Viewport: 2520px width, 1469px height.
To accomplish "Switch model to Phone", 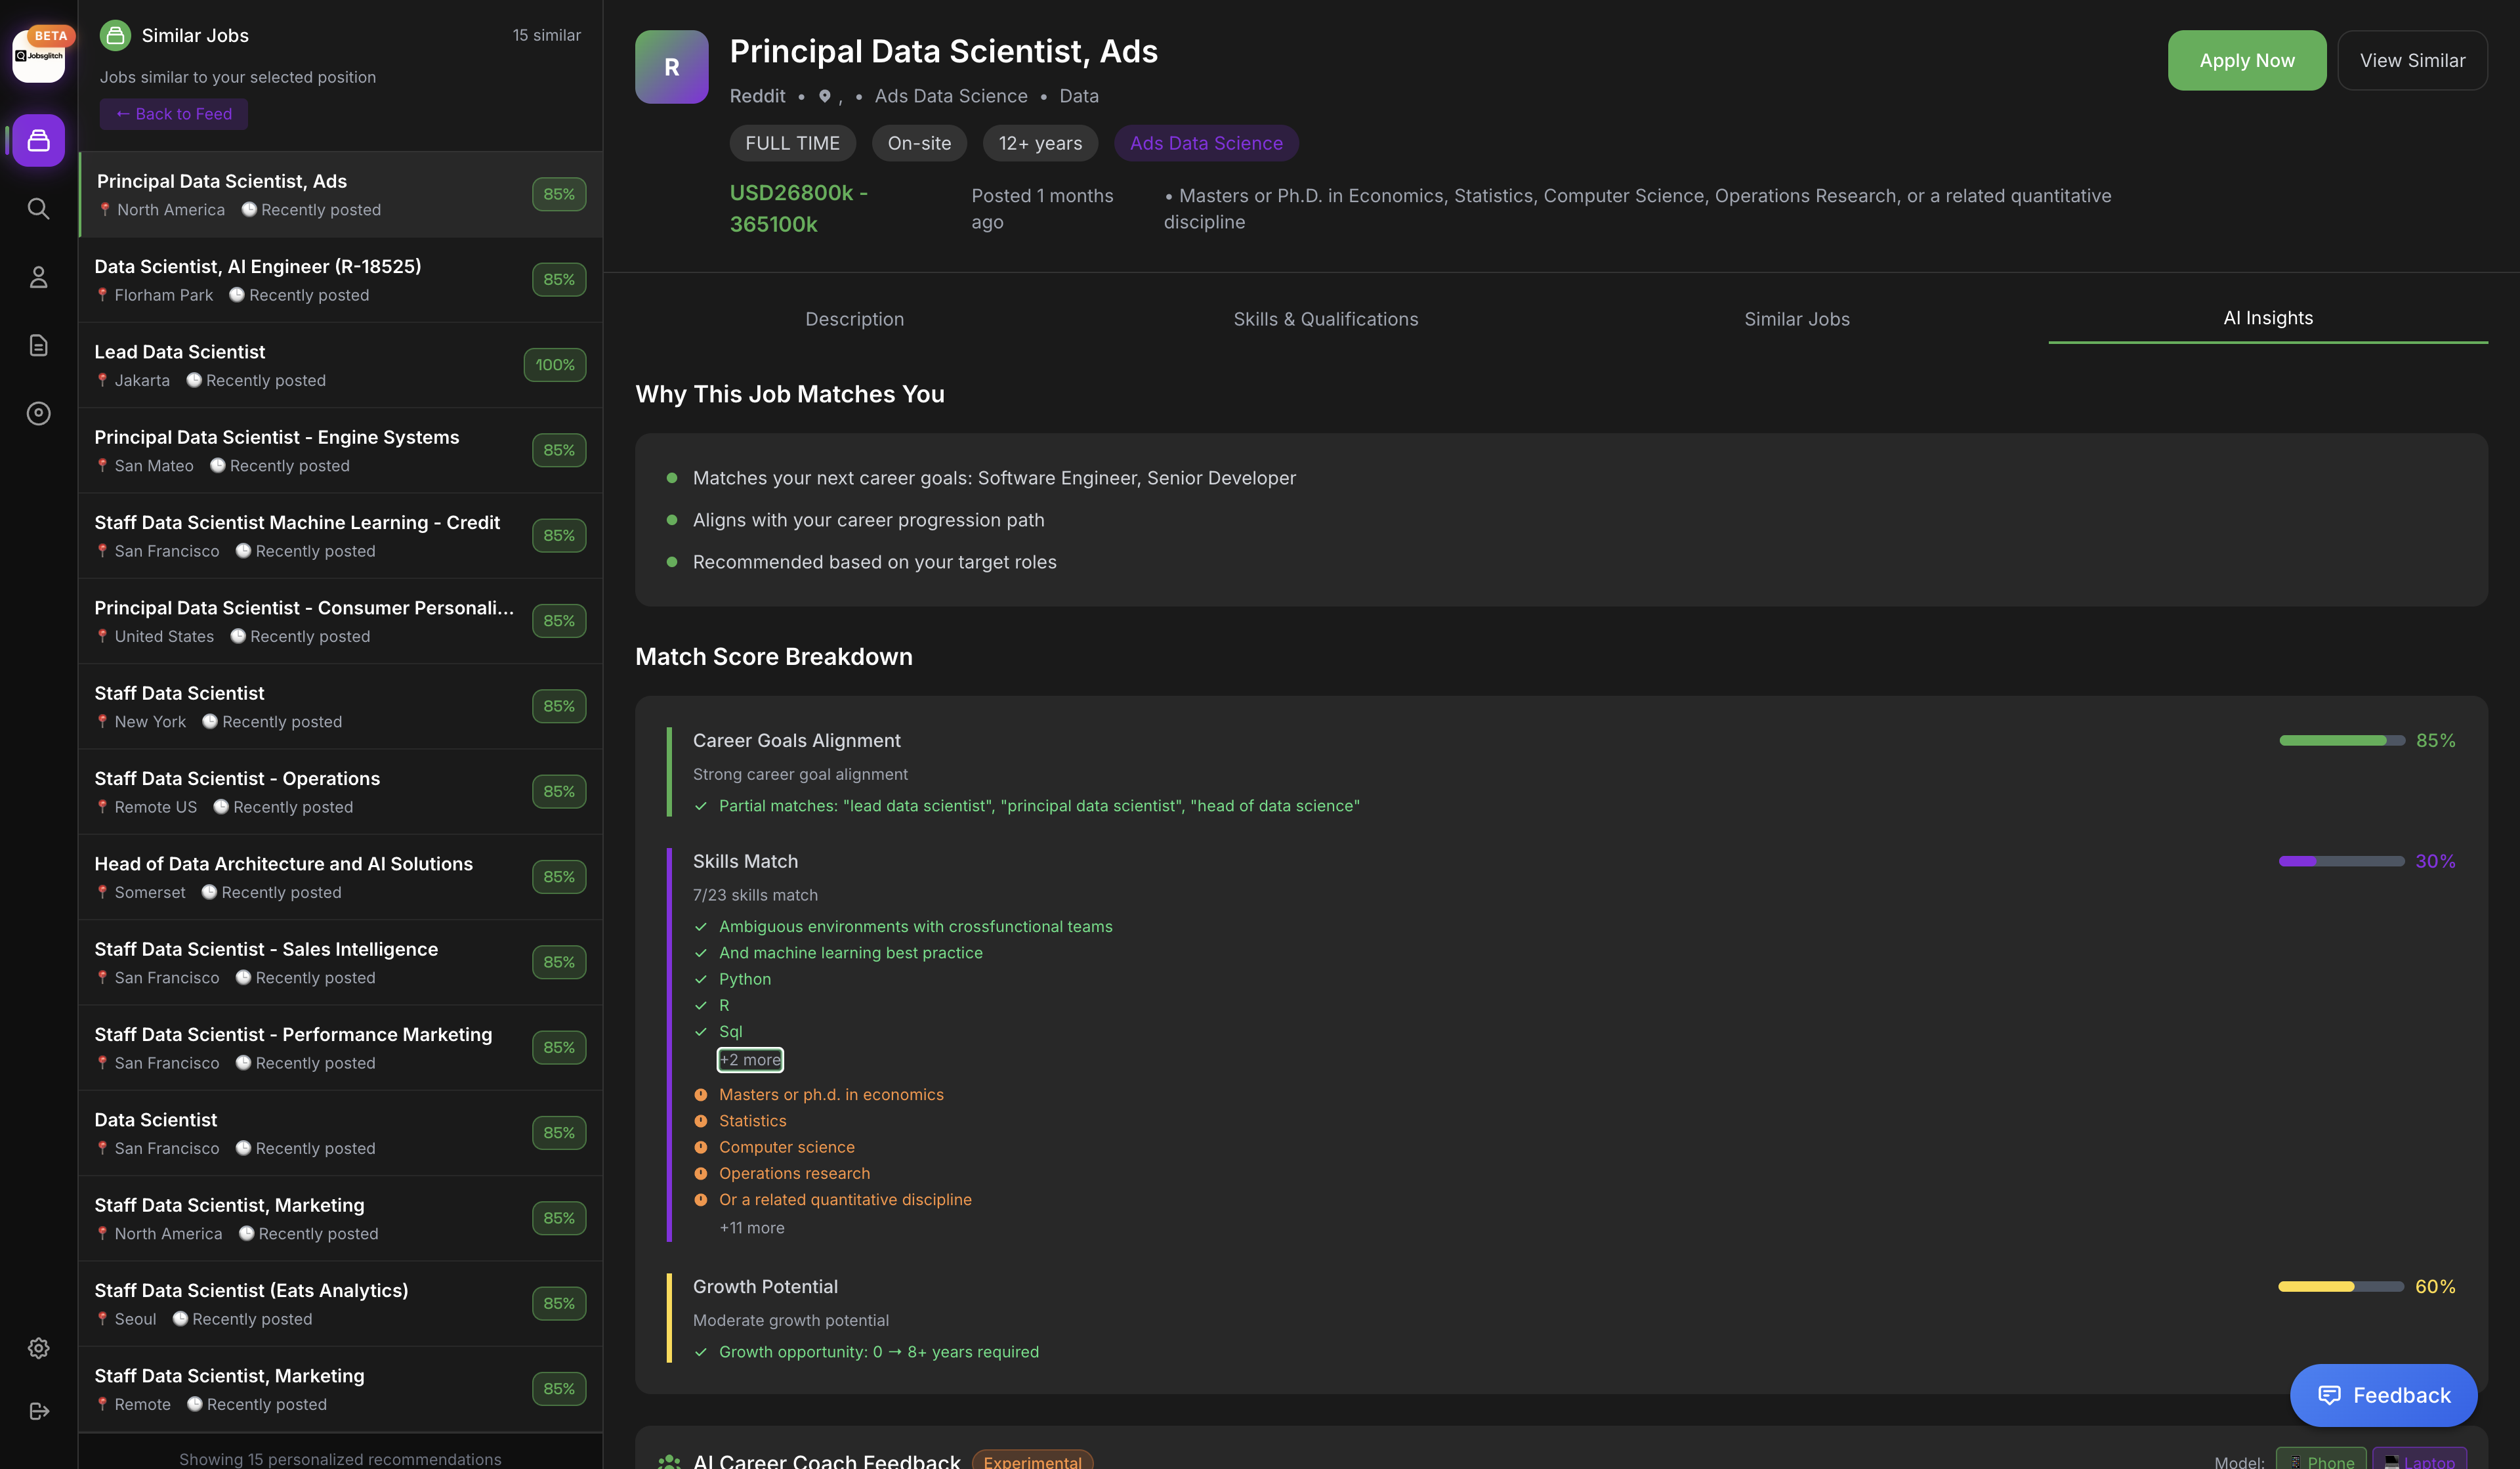I will (2323, 1461).
